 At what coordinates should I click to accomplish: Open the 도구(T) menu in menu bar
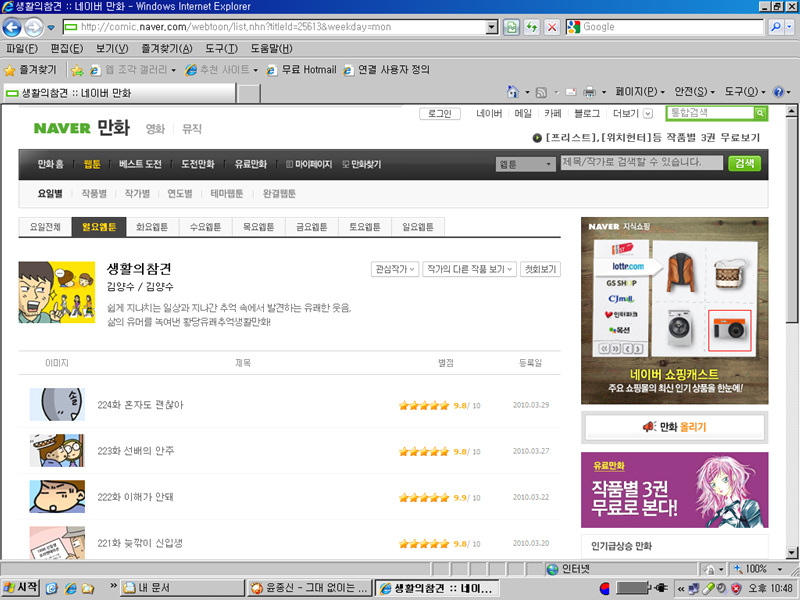[221, 49]
